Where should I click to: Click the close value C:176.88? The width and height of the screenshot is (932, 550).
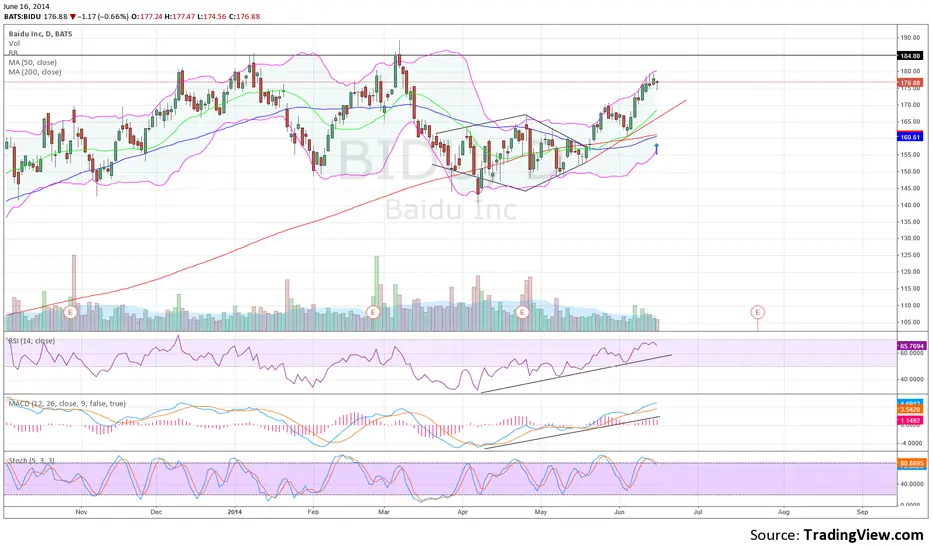coord(244,17)
